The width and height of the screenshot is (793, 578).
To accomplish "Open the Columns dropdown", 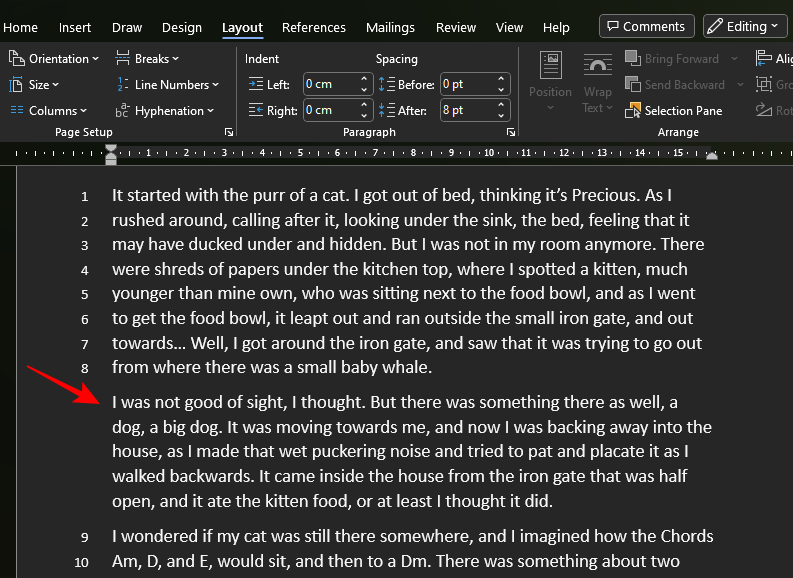I will pyautogui.click(x=48, y=110).
